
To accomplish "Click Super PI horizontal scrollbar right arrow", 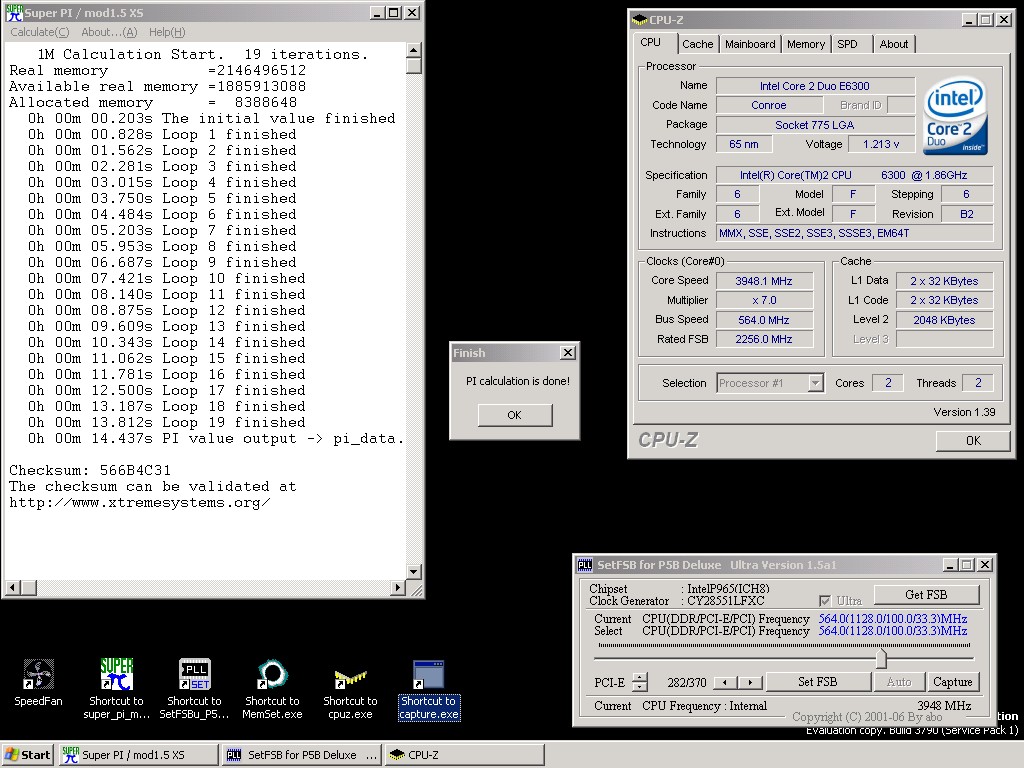I will click(x=398, y=588).
